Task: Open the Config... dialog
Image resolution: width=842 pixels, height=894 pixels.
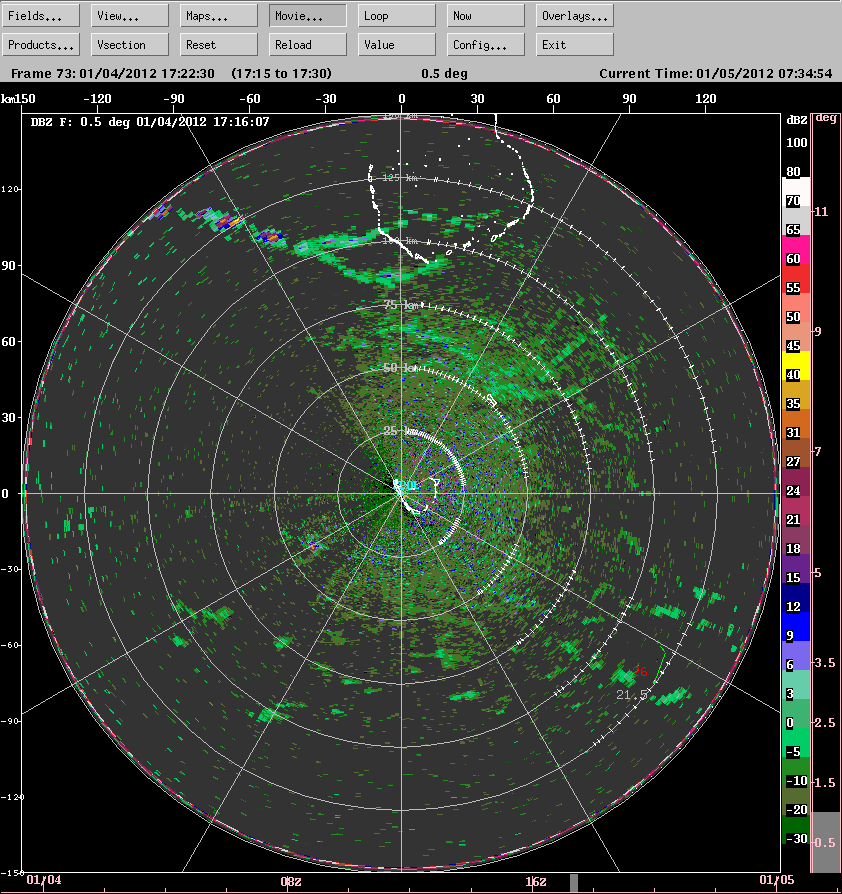Action: pos(485,44)
